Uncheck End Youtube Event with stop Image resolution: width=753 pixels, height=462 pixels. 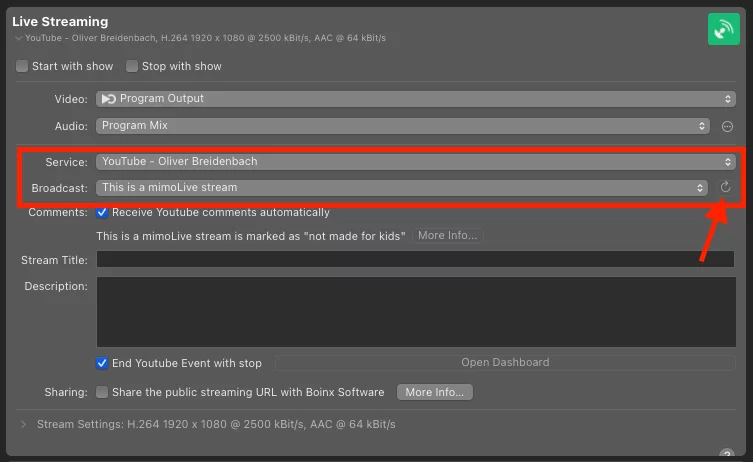pyautogui.click(x=102, y=363)
